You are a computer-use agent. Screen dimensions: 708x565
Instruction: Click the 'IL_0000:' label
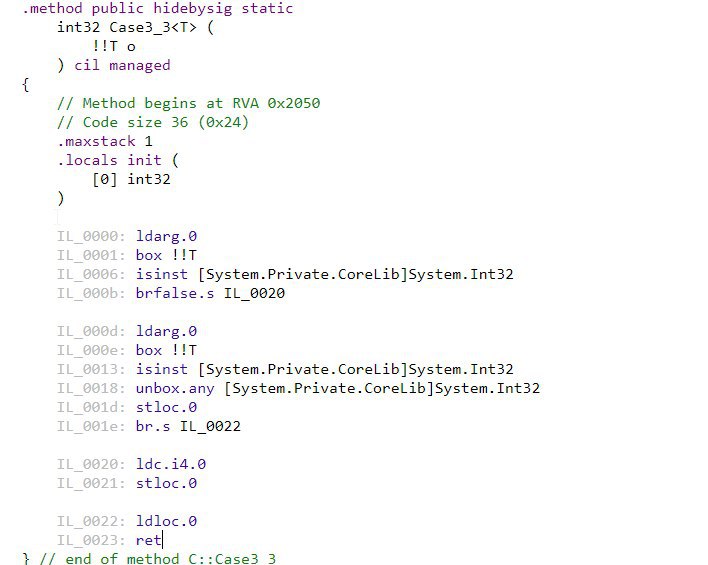click(x=91, y=236)
